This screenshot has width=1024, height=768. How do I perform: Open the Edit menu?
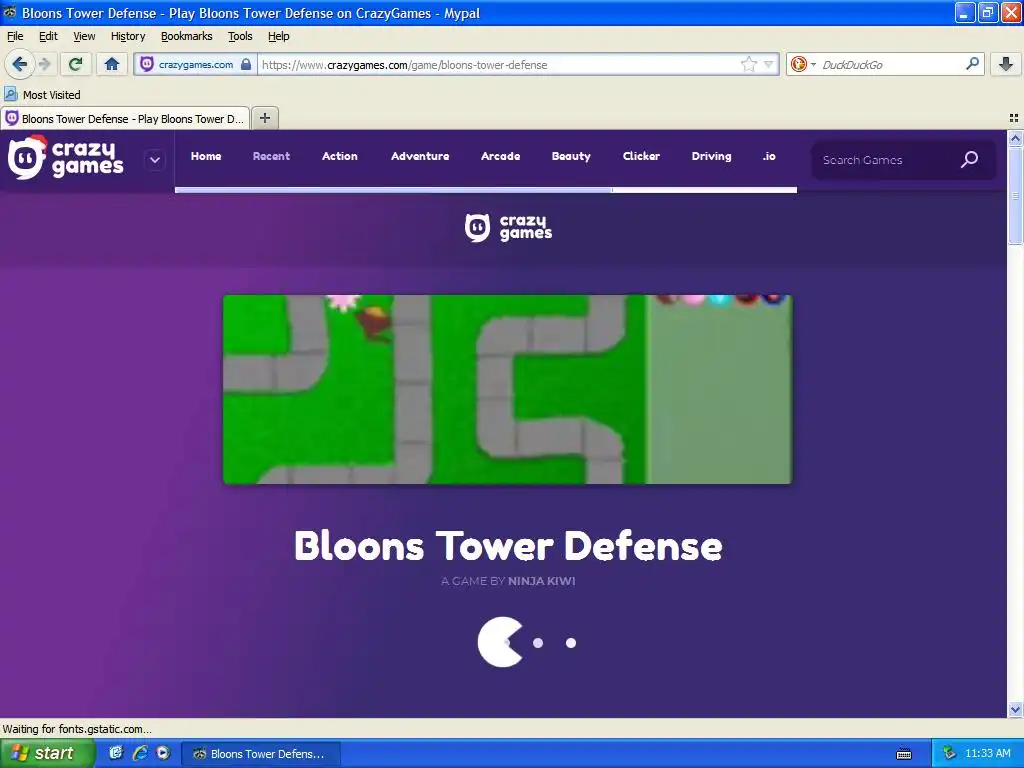pos(48,36)
